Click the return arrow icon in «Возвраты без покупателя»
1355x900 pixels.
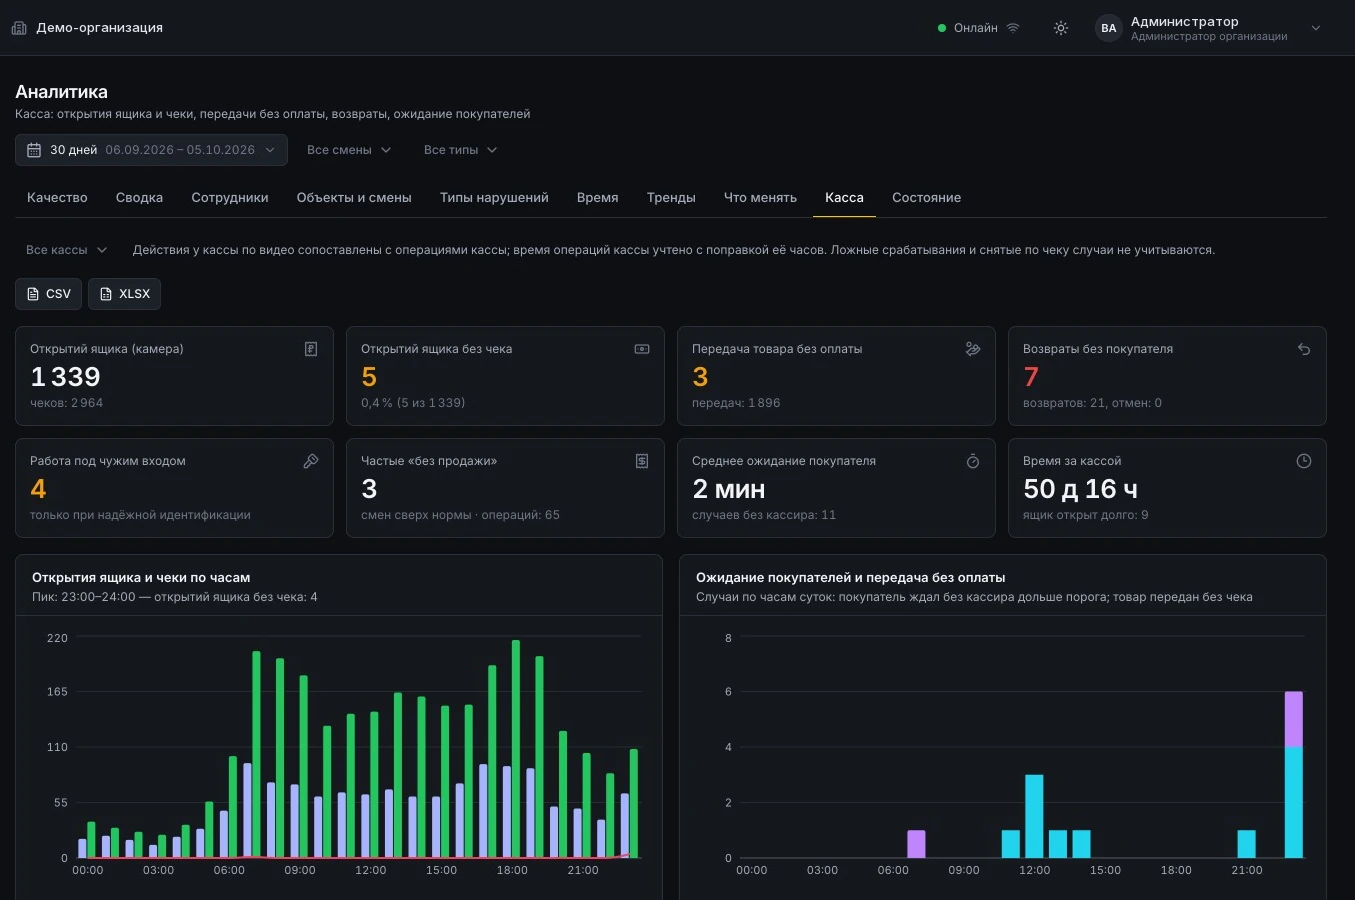click(1304, 349)
